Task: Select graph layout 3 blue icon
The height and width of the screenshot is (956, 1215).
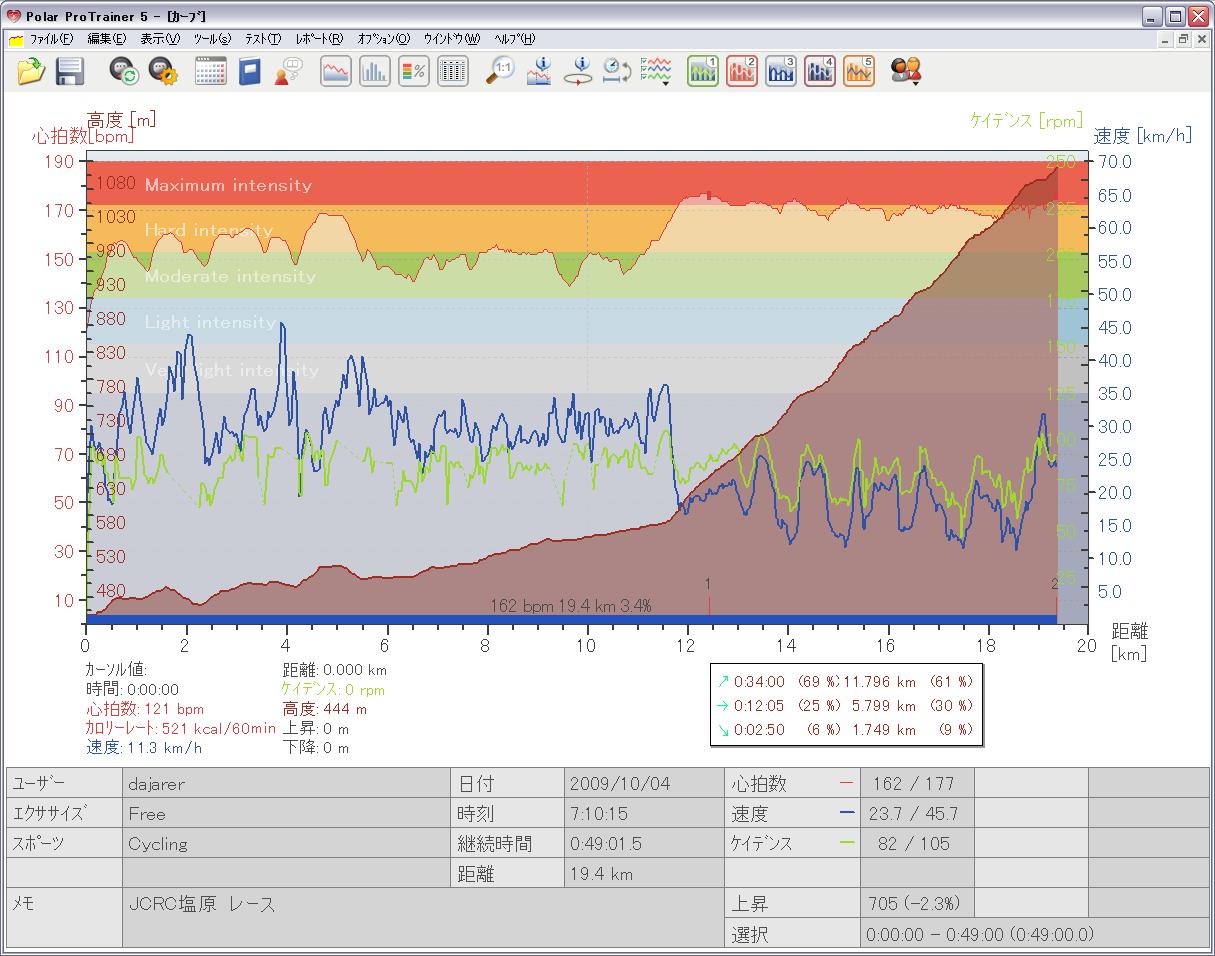Action: [x=781, y=71]
